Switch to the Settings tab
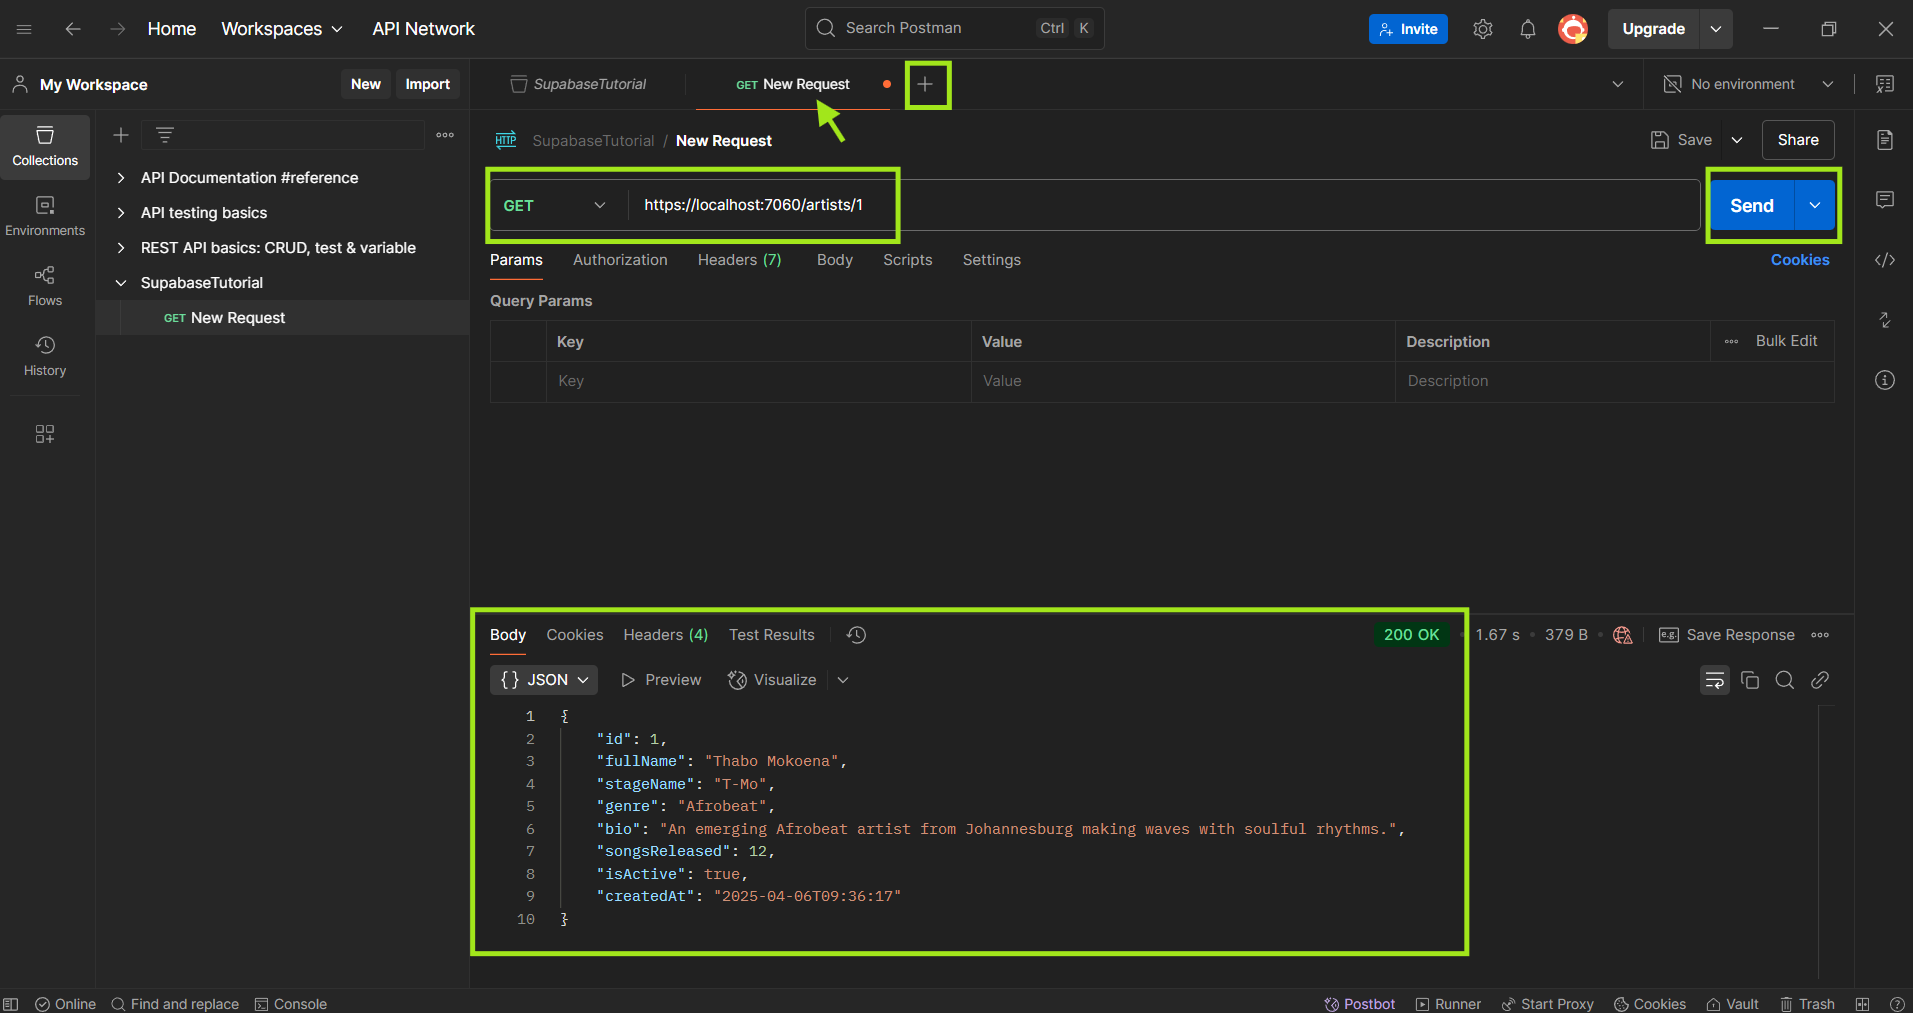The height and width of the screenshot is (1013, 1913). 991,260
